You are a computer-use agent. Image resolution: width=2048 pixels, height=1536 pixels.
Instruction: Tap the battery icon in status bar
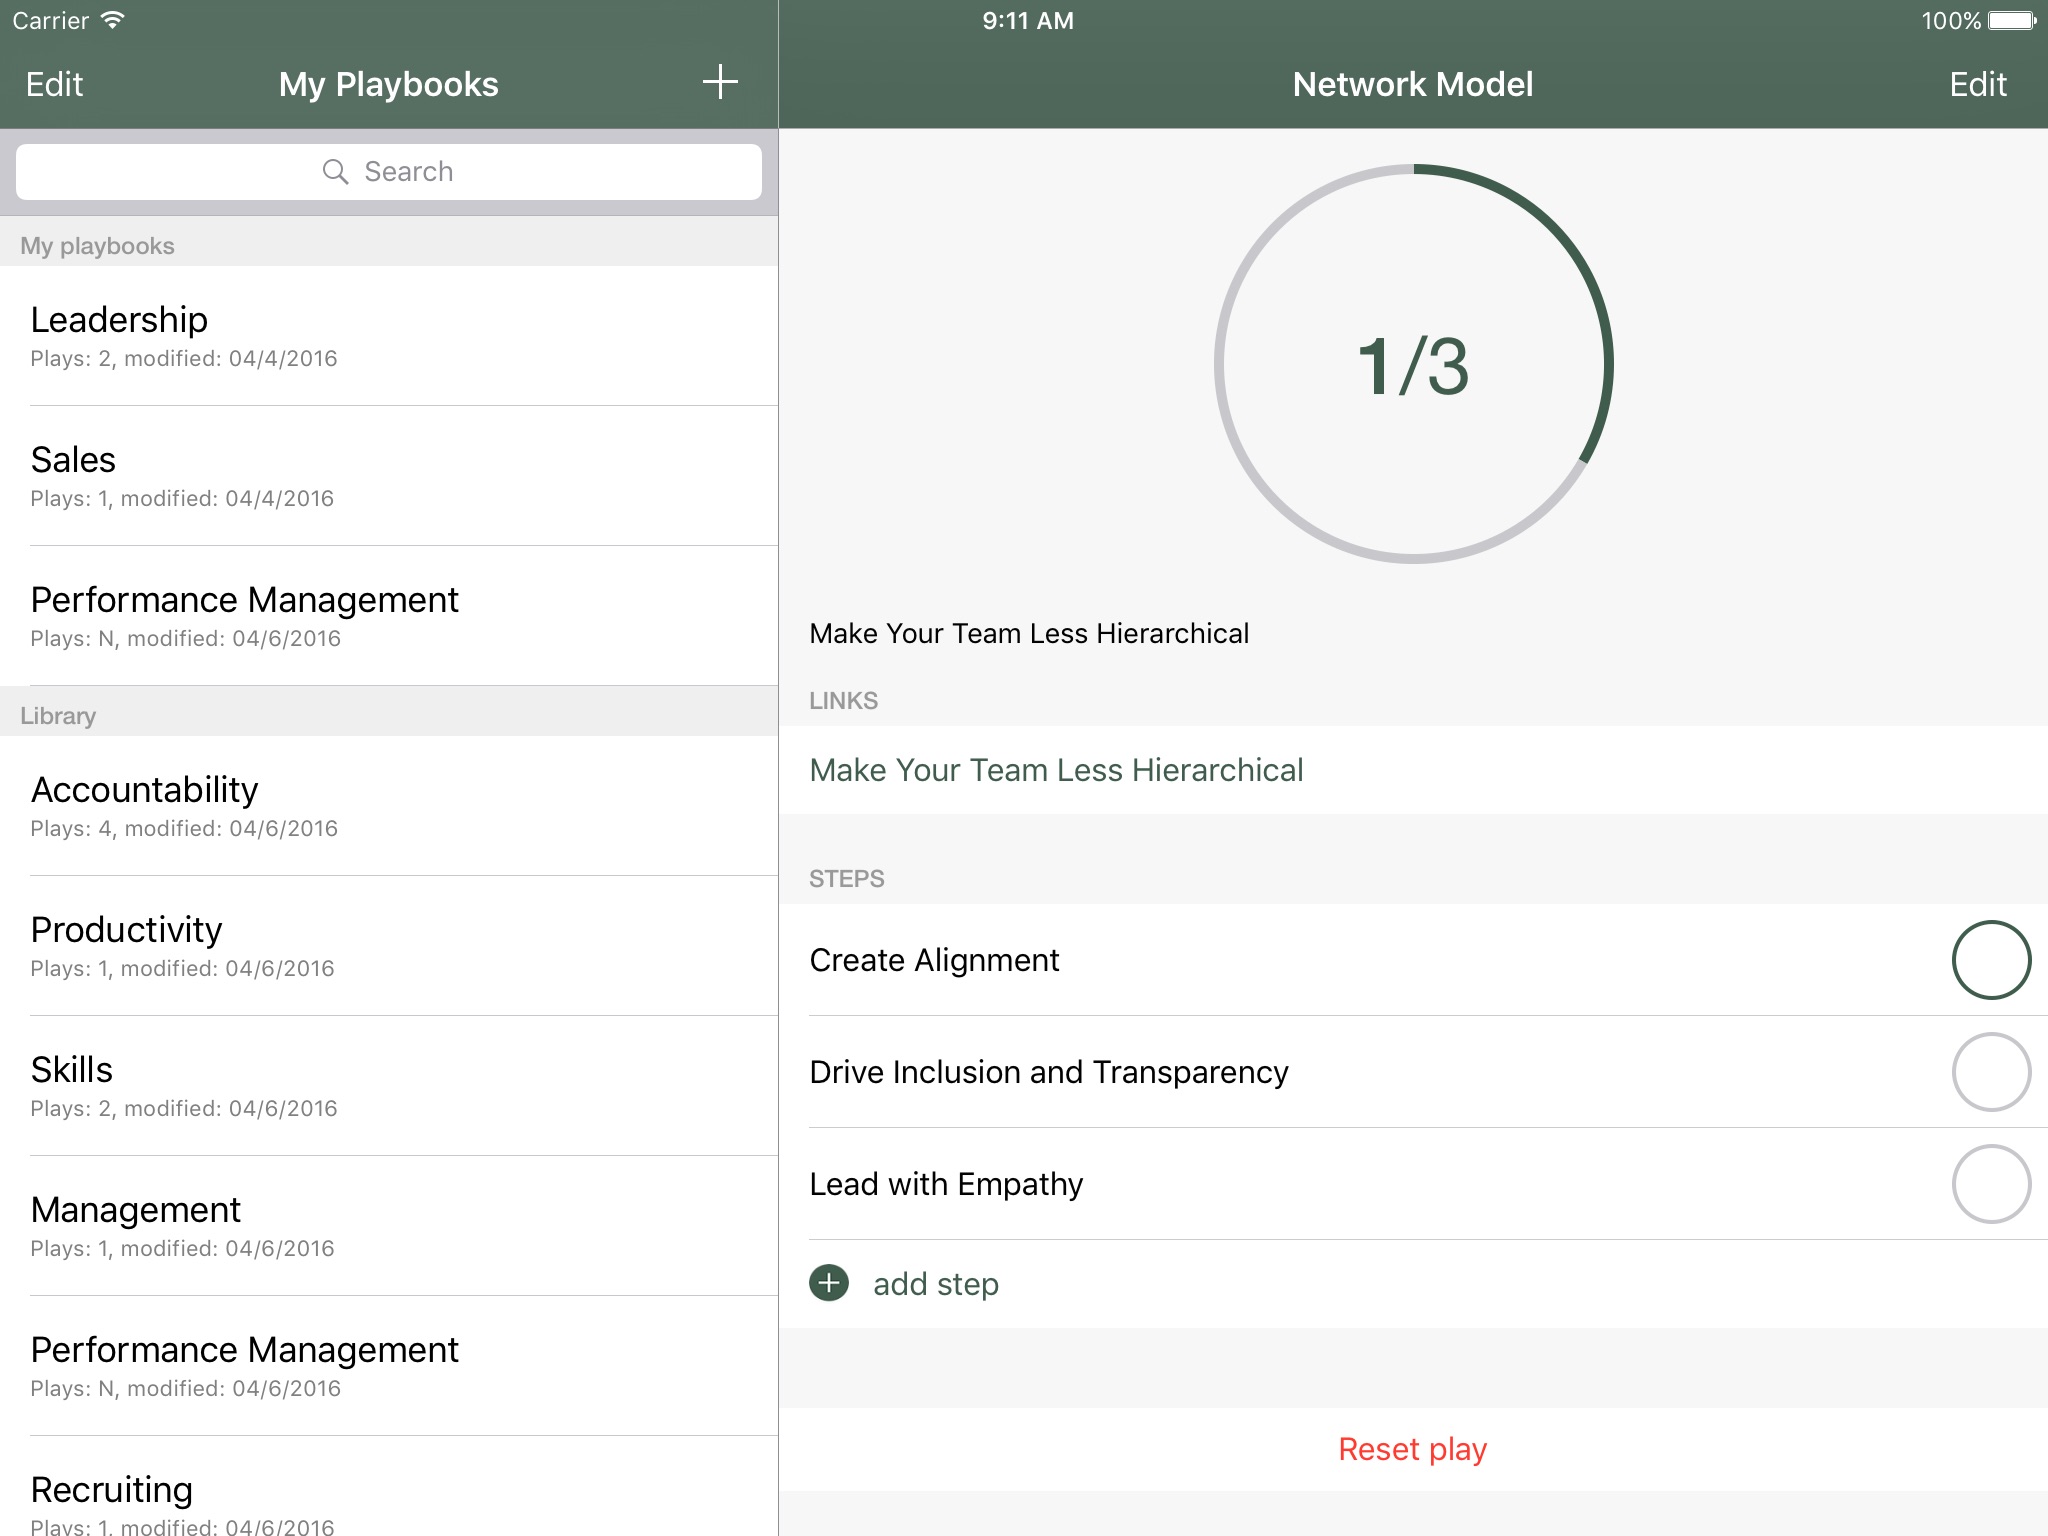pyautogui.click(x=2013, y=21)
